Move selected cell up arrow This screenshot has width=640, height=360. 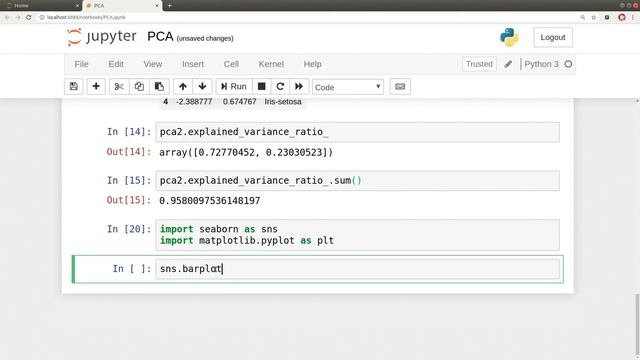[x=183, y=87]
